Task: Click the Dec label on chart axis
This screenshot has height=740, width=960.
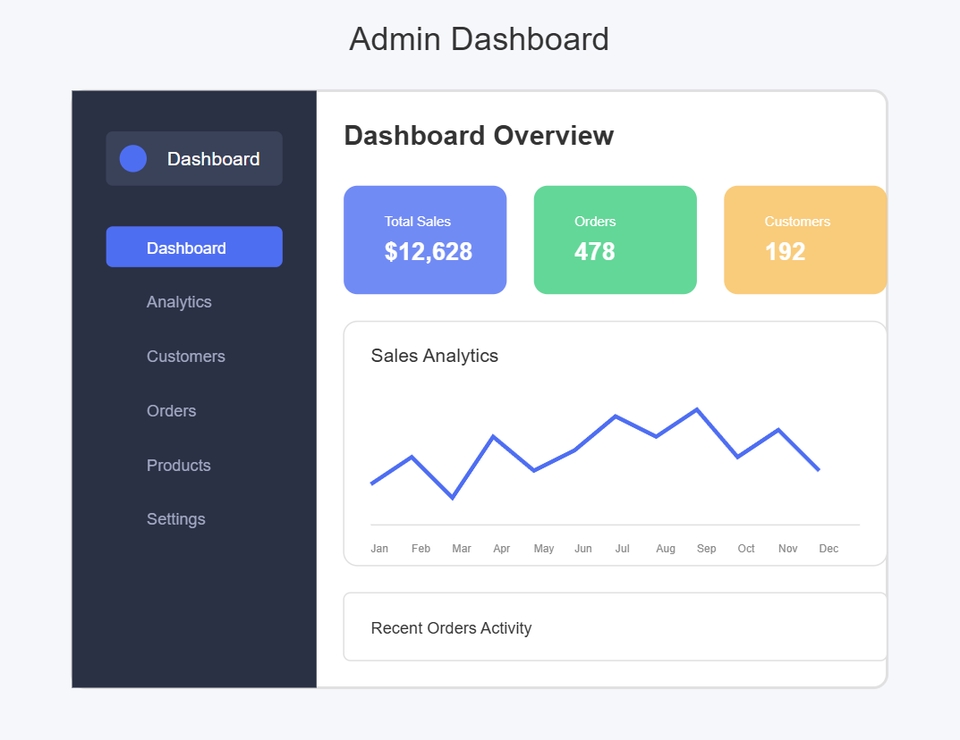Action: [828, 548]
